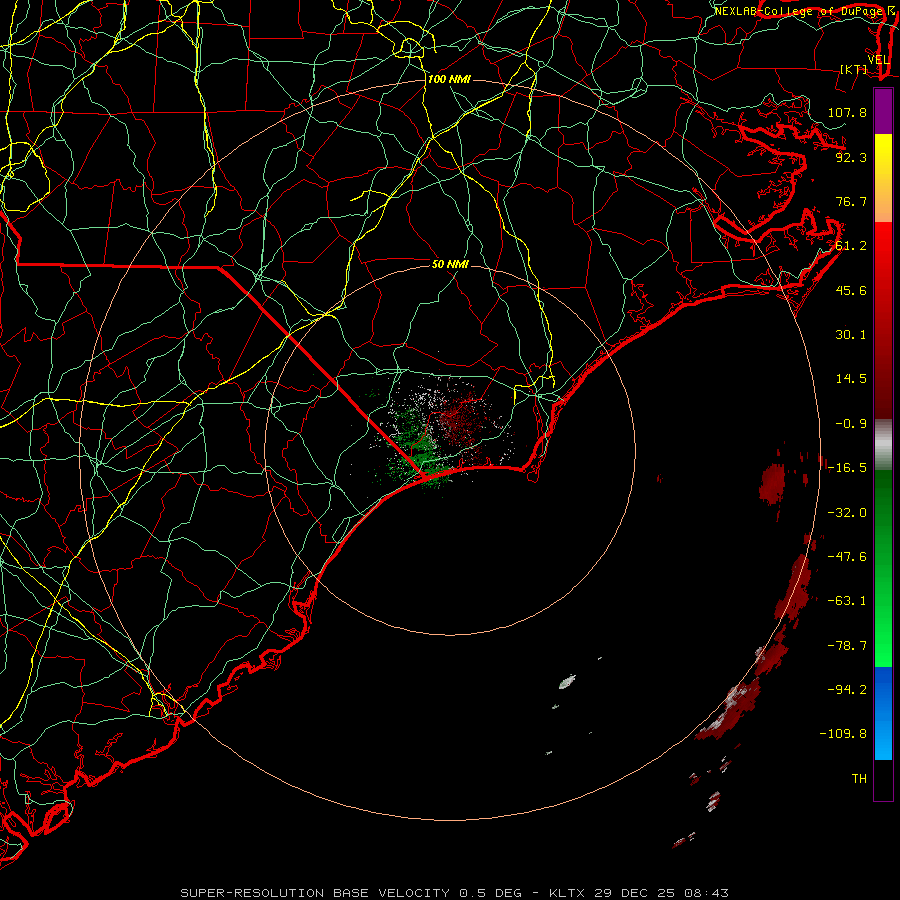Image resolution: width=900 pixels, height=900 pixels.
Task: Click the gray segment of the velocity color bar
Action: [883, 445]
